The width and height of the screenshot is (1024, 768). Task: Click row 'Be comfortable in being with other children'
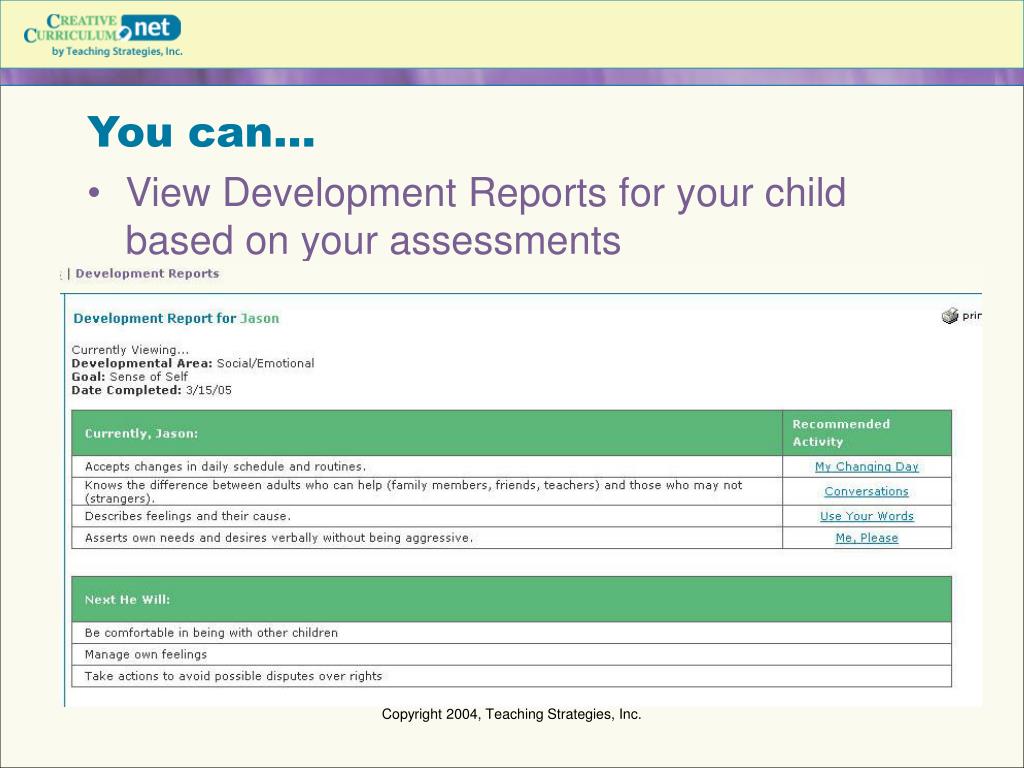pos(511,632)
